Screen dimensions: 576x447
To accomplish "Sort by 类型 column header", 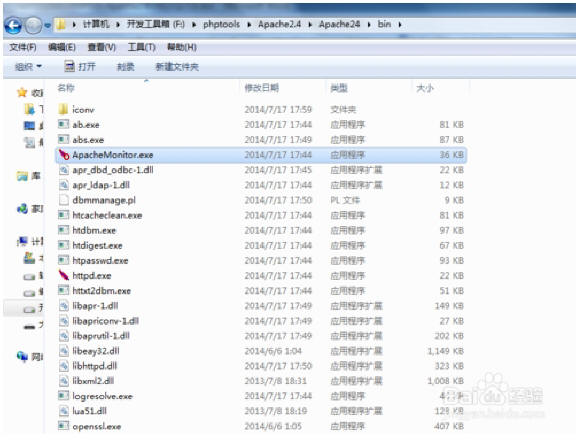I will pyautogui.click(x=339, y=88).
